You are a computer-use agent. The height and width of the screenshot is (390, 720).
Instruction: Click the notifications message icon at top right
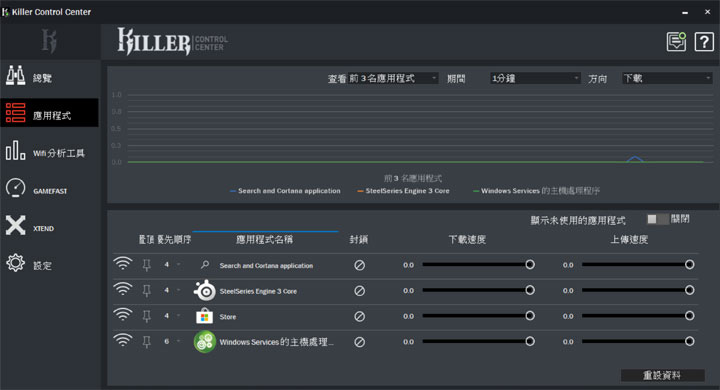click(x=676, y=42)
